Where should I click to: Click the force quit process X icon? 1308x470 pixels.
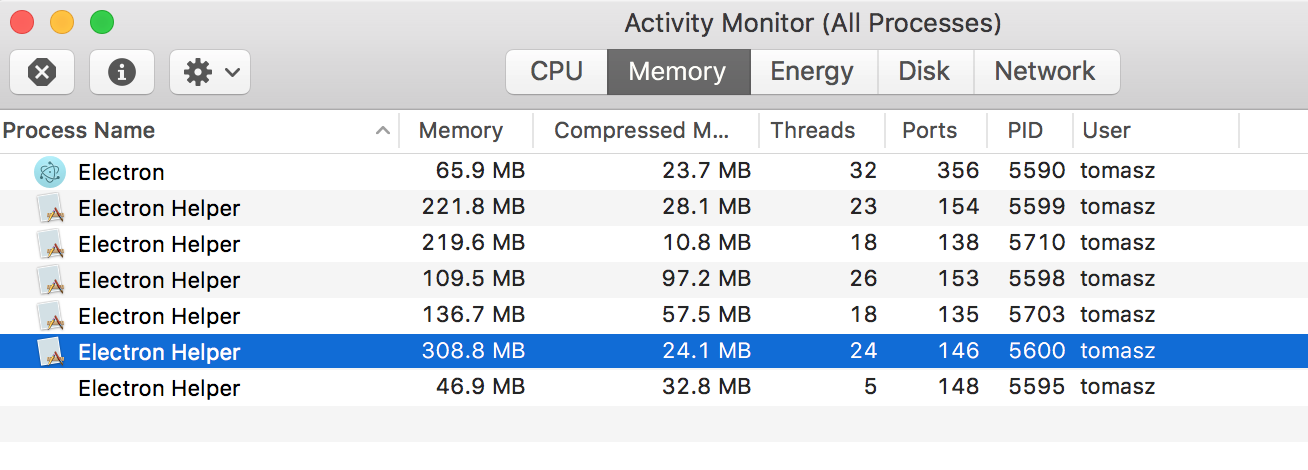pos(42,72)
